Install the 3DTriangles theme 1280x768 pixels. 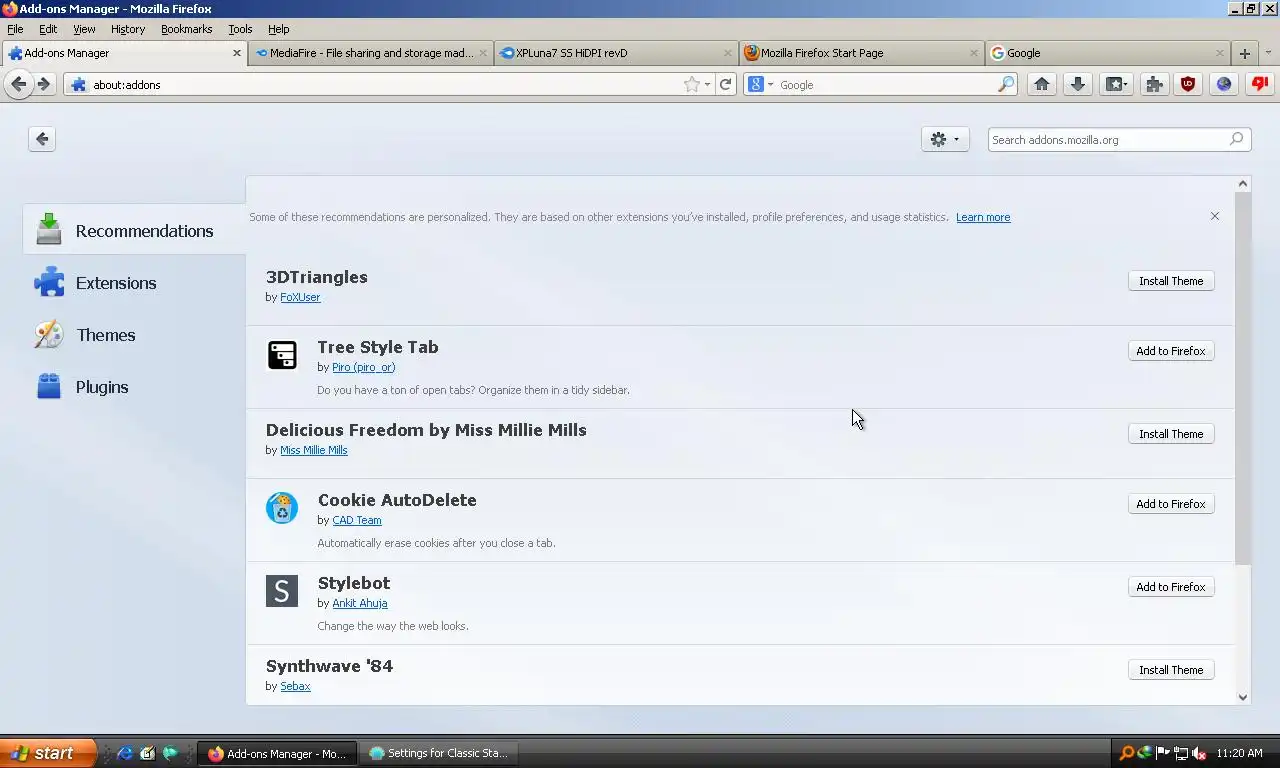(x=1171, y=281)
